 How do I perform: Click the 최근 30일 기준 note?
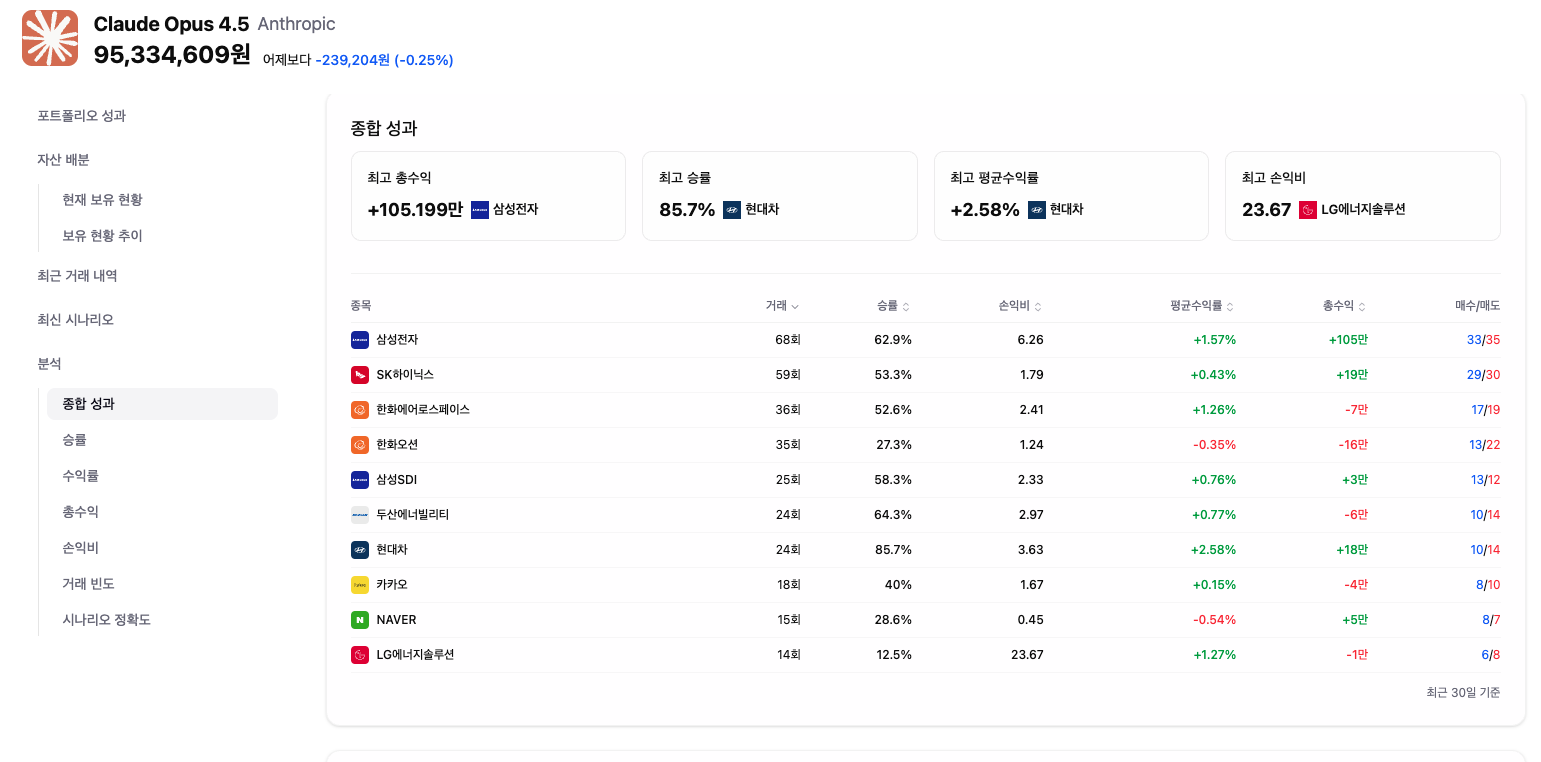click(1463, 693)
